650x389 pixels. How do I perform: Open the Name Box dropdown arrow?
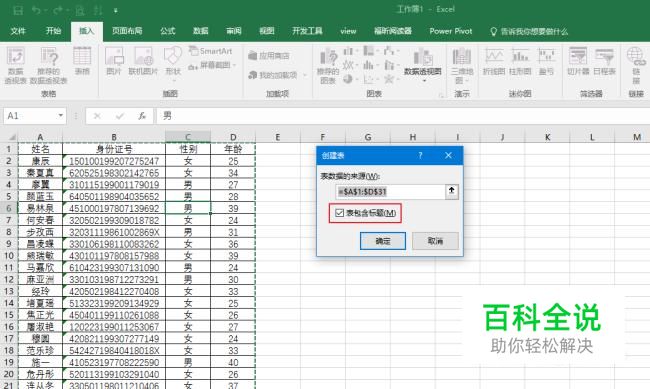point(61,116)
